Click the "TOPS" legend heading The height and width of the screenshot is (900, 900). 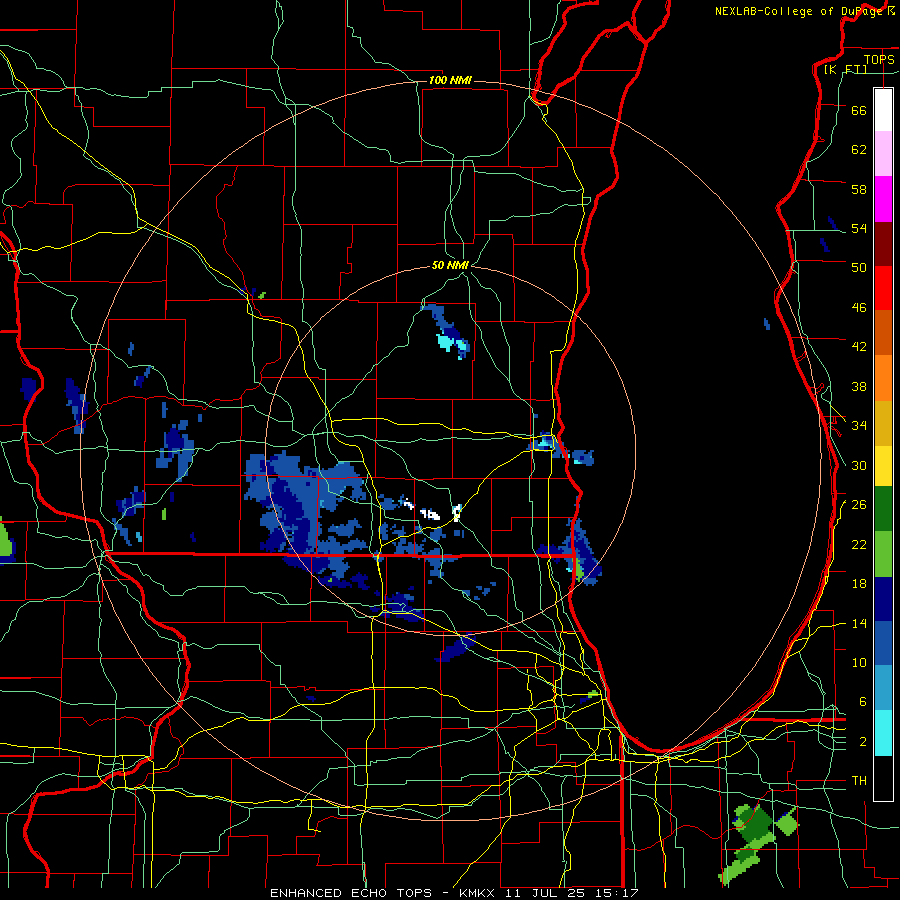click(x=879, y=60)
